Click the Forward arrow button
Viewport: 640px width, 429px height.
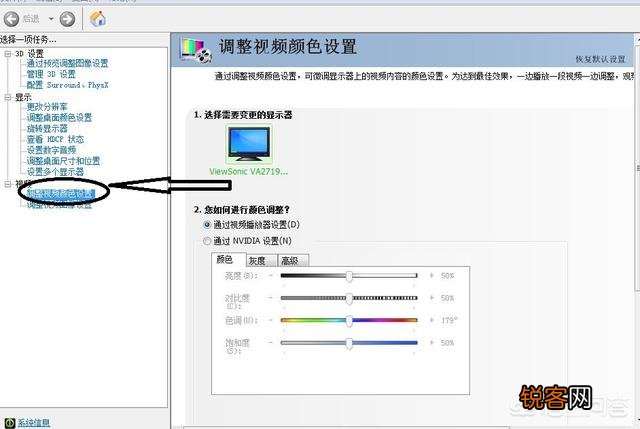67,19
